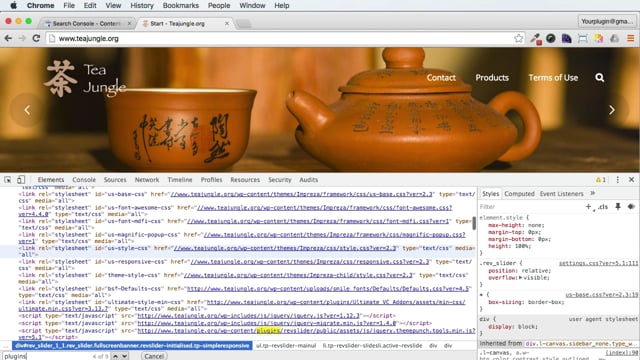
Task: Select the Styles sidebar tab
Action: pyautogui.click(x=490, y=194)
